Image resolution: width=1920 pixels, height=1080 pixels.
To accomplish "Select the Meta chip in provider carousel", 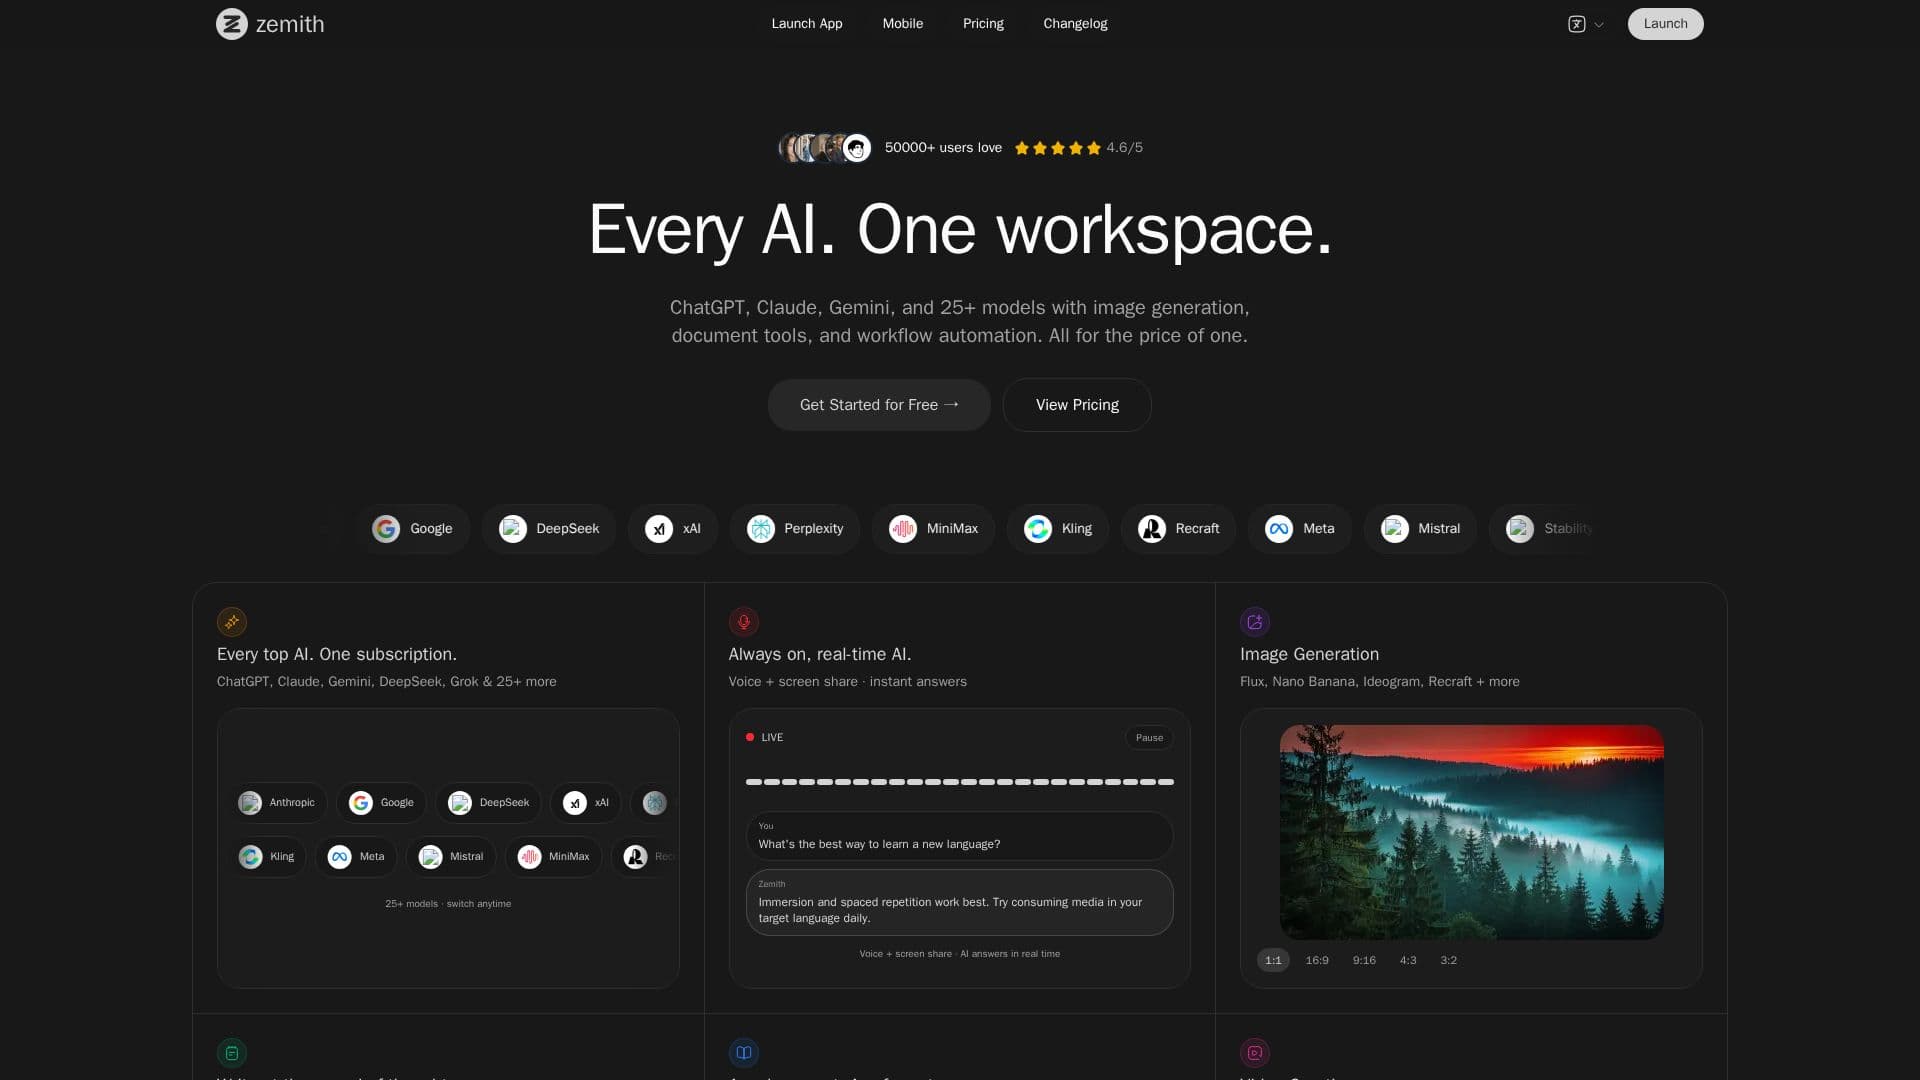I will click(1300, 529).
